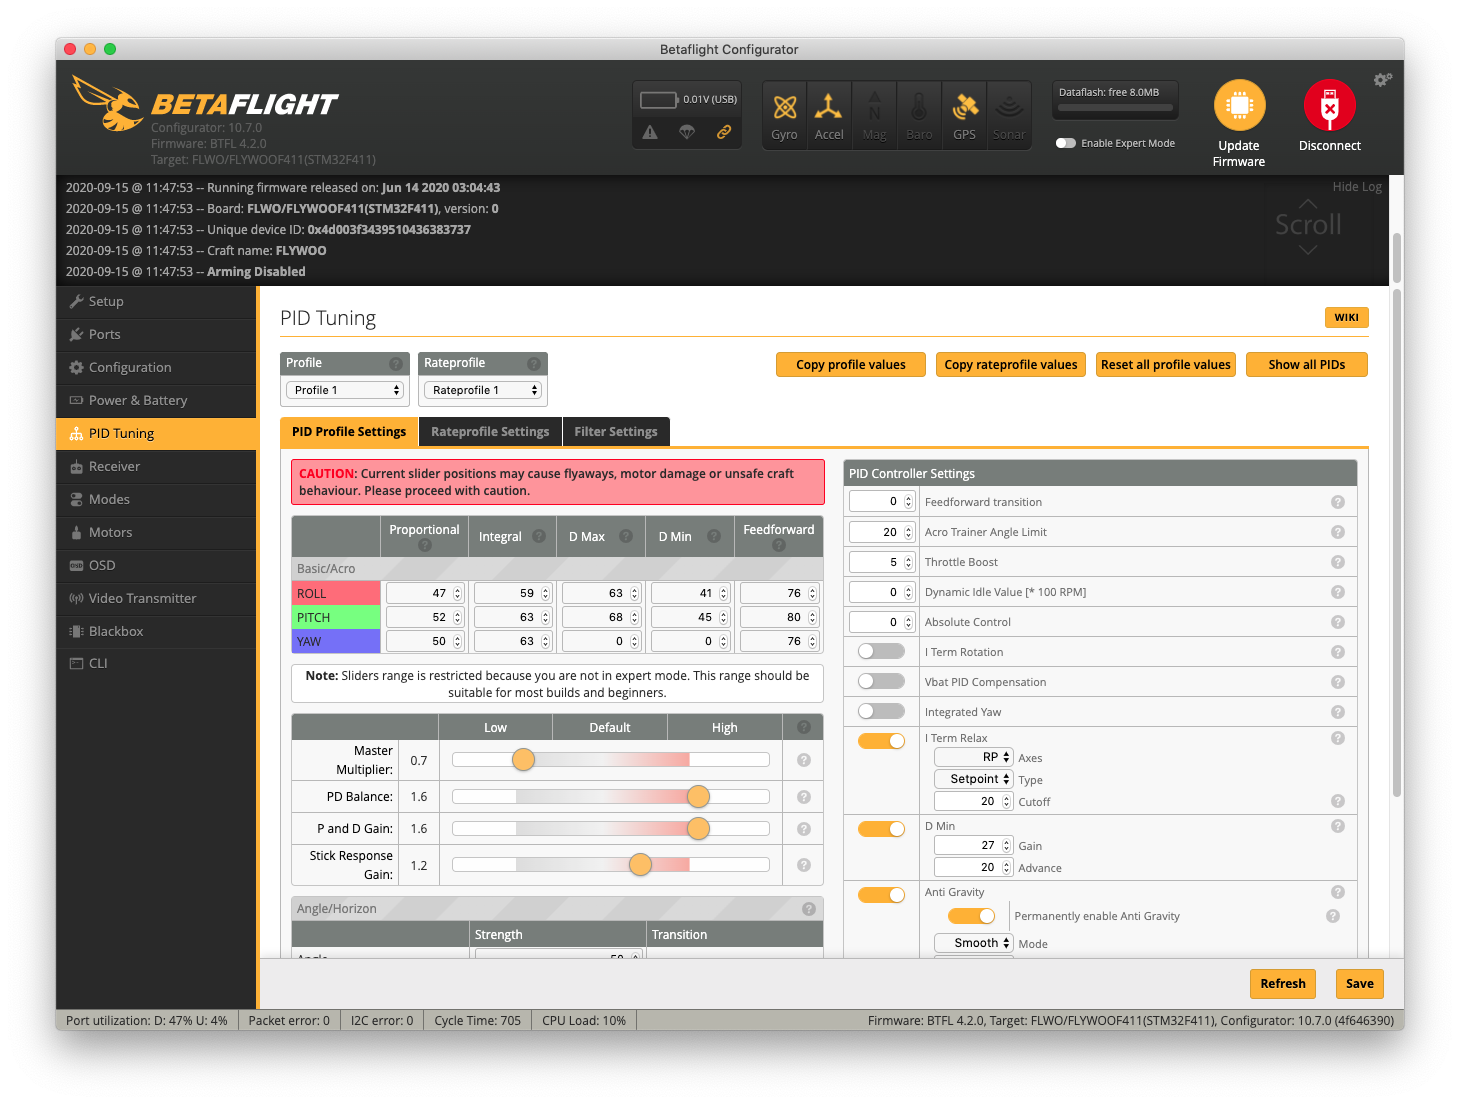This screenshot has width=1460, height=1104.
Task: Show help for Master Multiplier slider
Action: click(x=803, y=760)
